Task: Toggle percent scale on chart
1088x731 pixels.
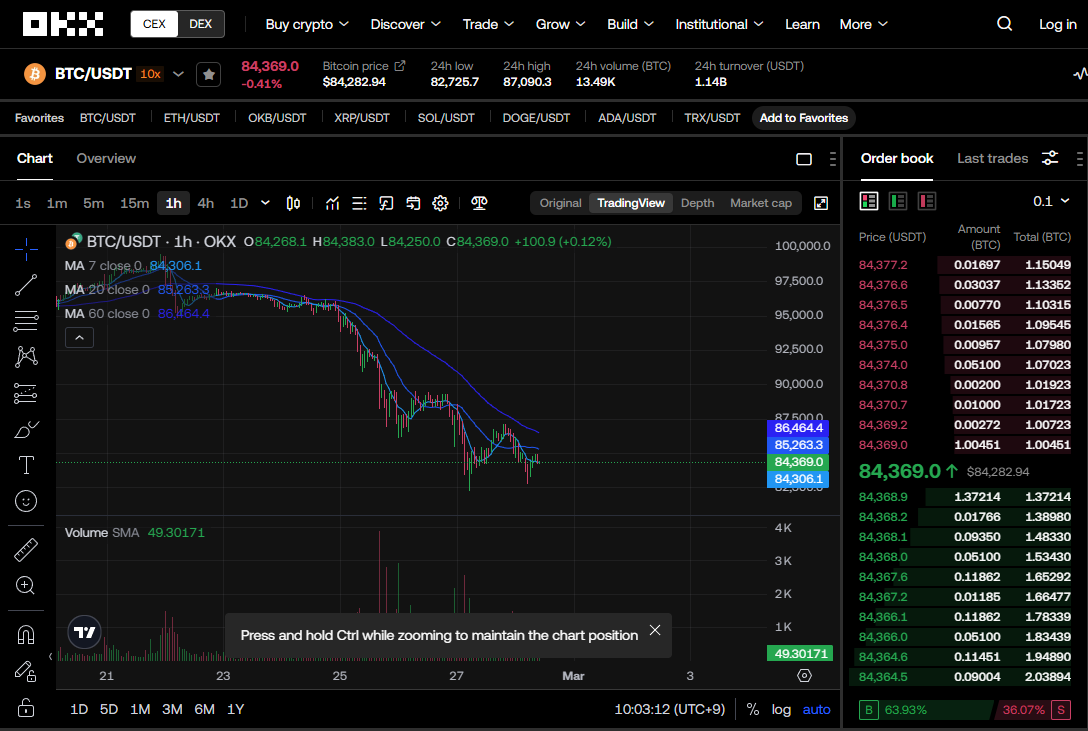Action: [752, 709]
